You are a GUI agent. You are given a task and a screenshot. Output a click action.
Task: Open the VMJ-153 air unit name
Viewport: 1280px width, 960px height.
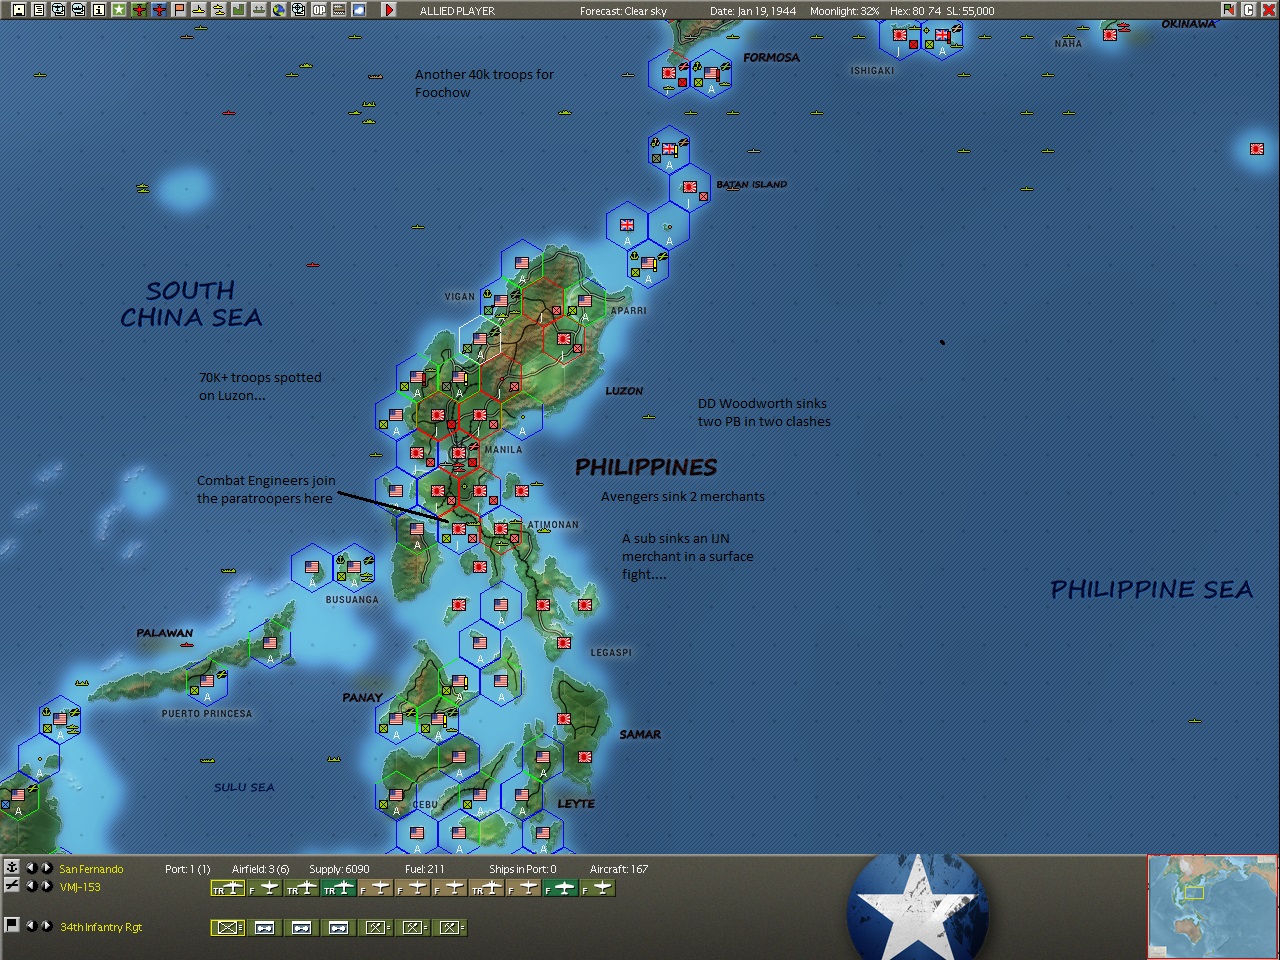click(x=80, y=887)
